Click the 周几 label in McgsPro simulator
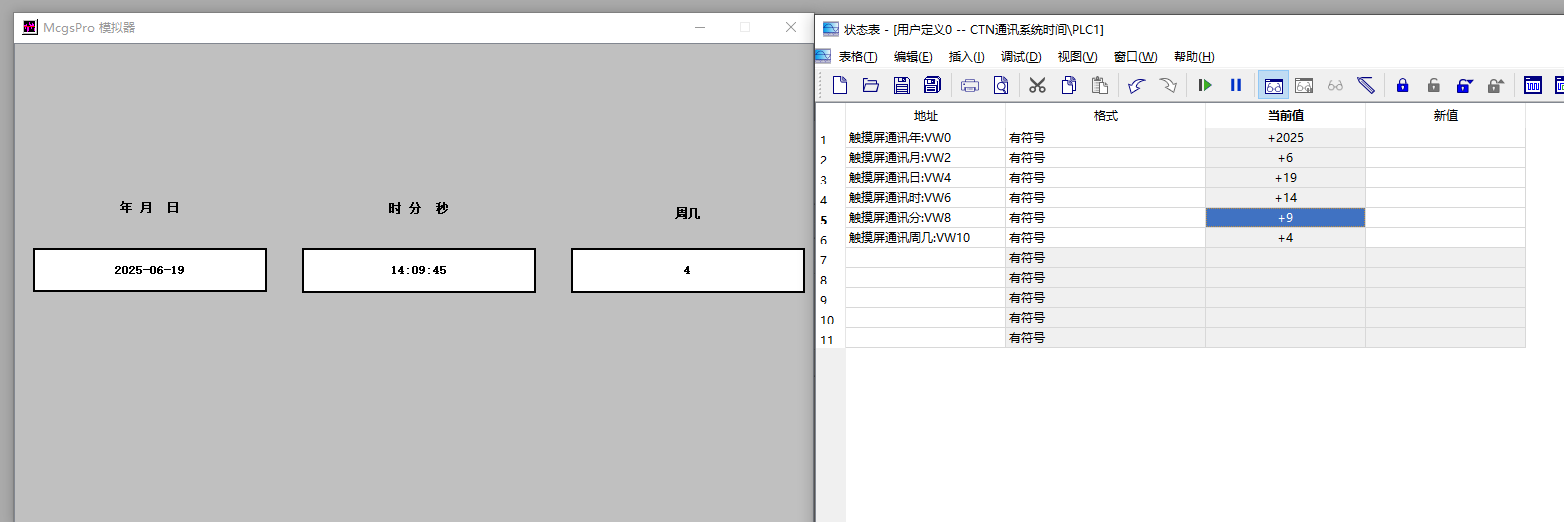Viewport: 1564px width, 522px height. pos(688,214)
